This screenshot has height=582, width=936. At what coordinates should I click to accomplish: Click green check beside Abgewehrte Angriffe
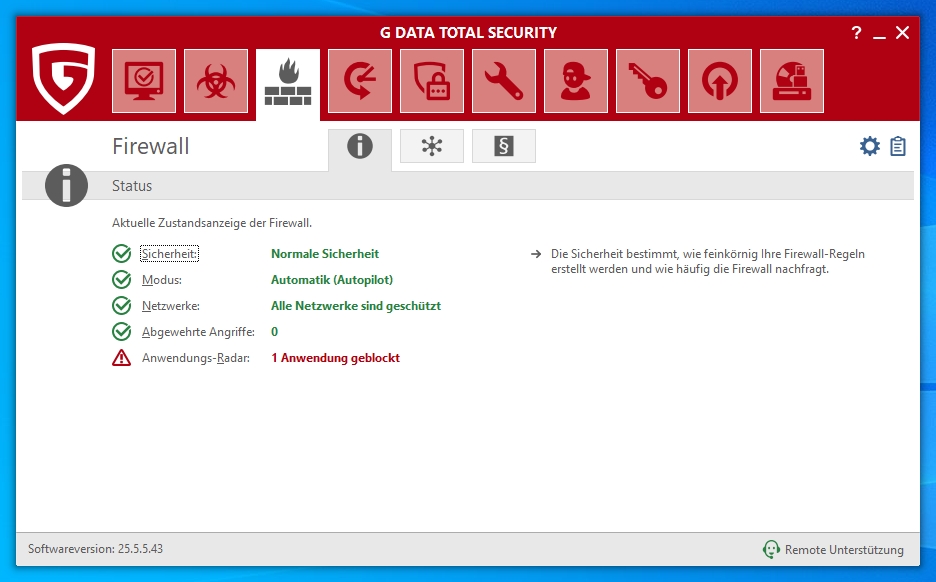[x=122, y=331]
